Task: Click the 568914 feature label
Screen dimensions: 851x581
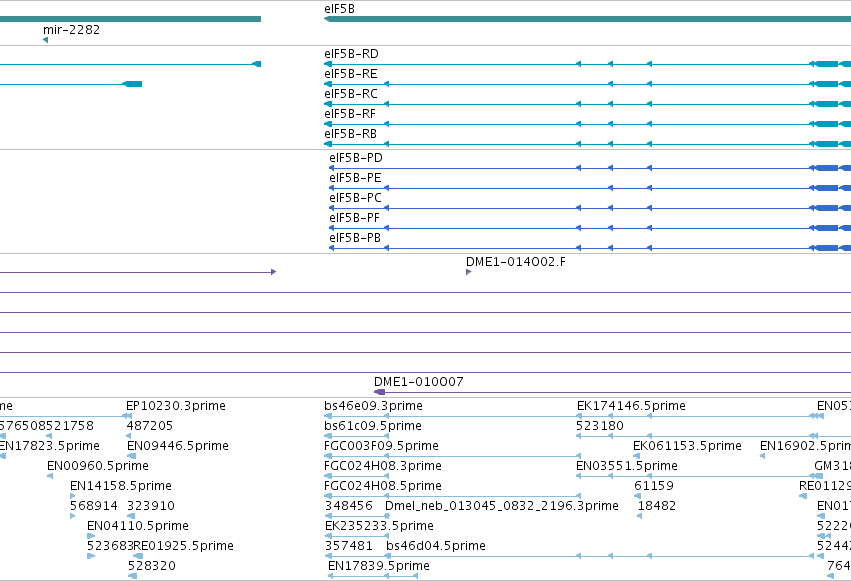Action: pyautogui.click(x=94, y=506)
